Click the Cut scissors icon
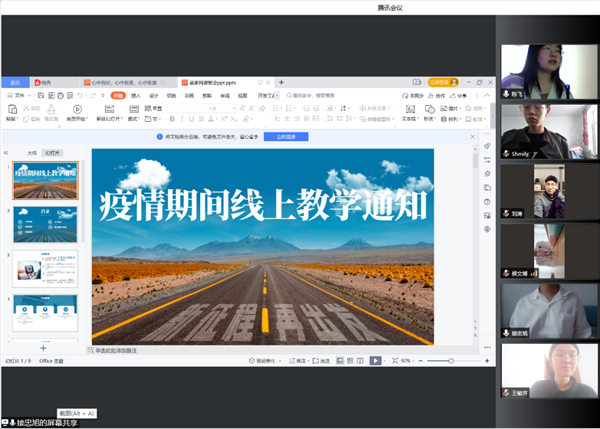The height and width of the screenshot is (429, 600). pyautogui.click(x=26, y=108)
